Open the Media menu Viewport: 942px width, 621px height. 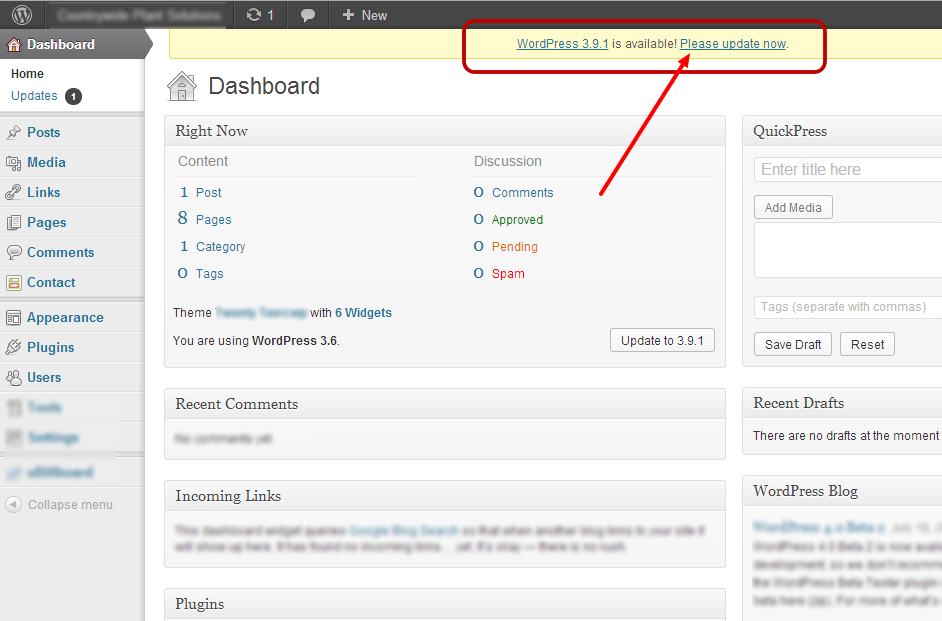click(46, 162)
